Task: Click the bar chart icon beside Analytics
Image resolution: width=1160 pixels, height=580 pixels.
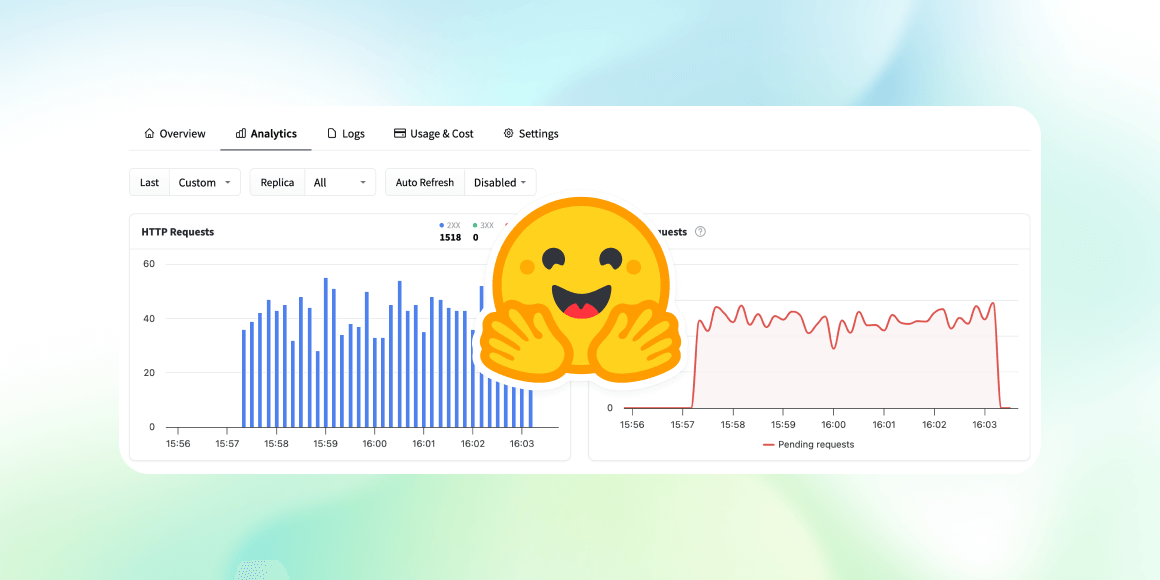Action: tap(239, 133)
